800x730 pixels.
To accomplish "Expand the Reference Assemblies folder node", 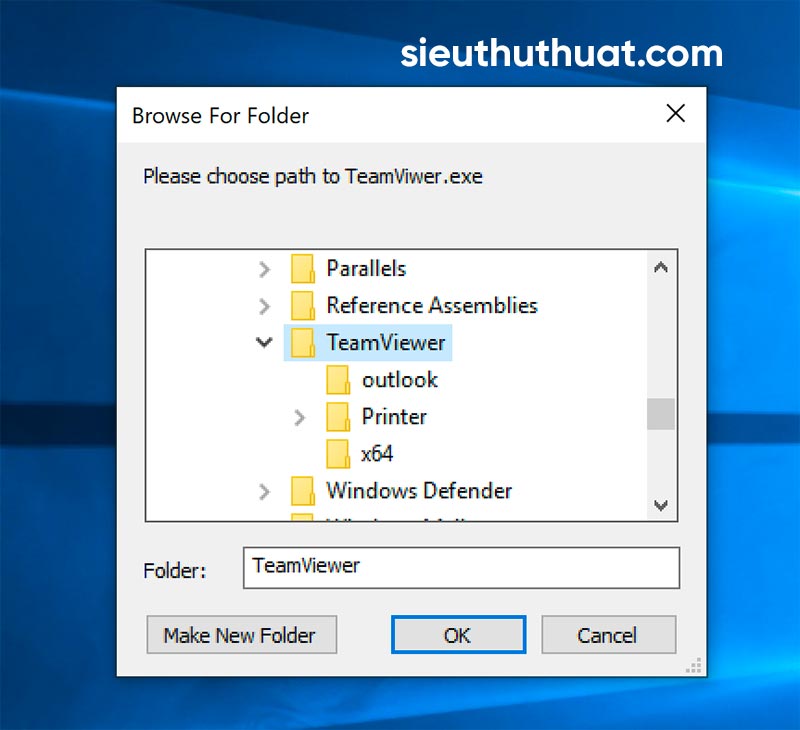I will point(264,306).
